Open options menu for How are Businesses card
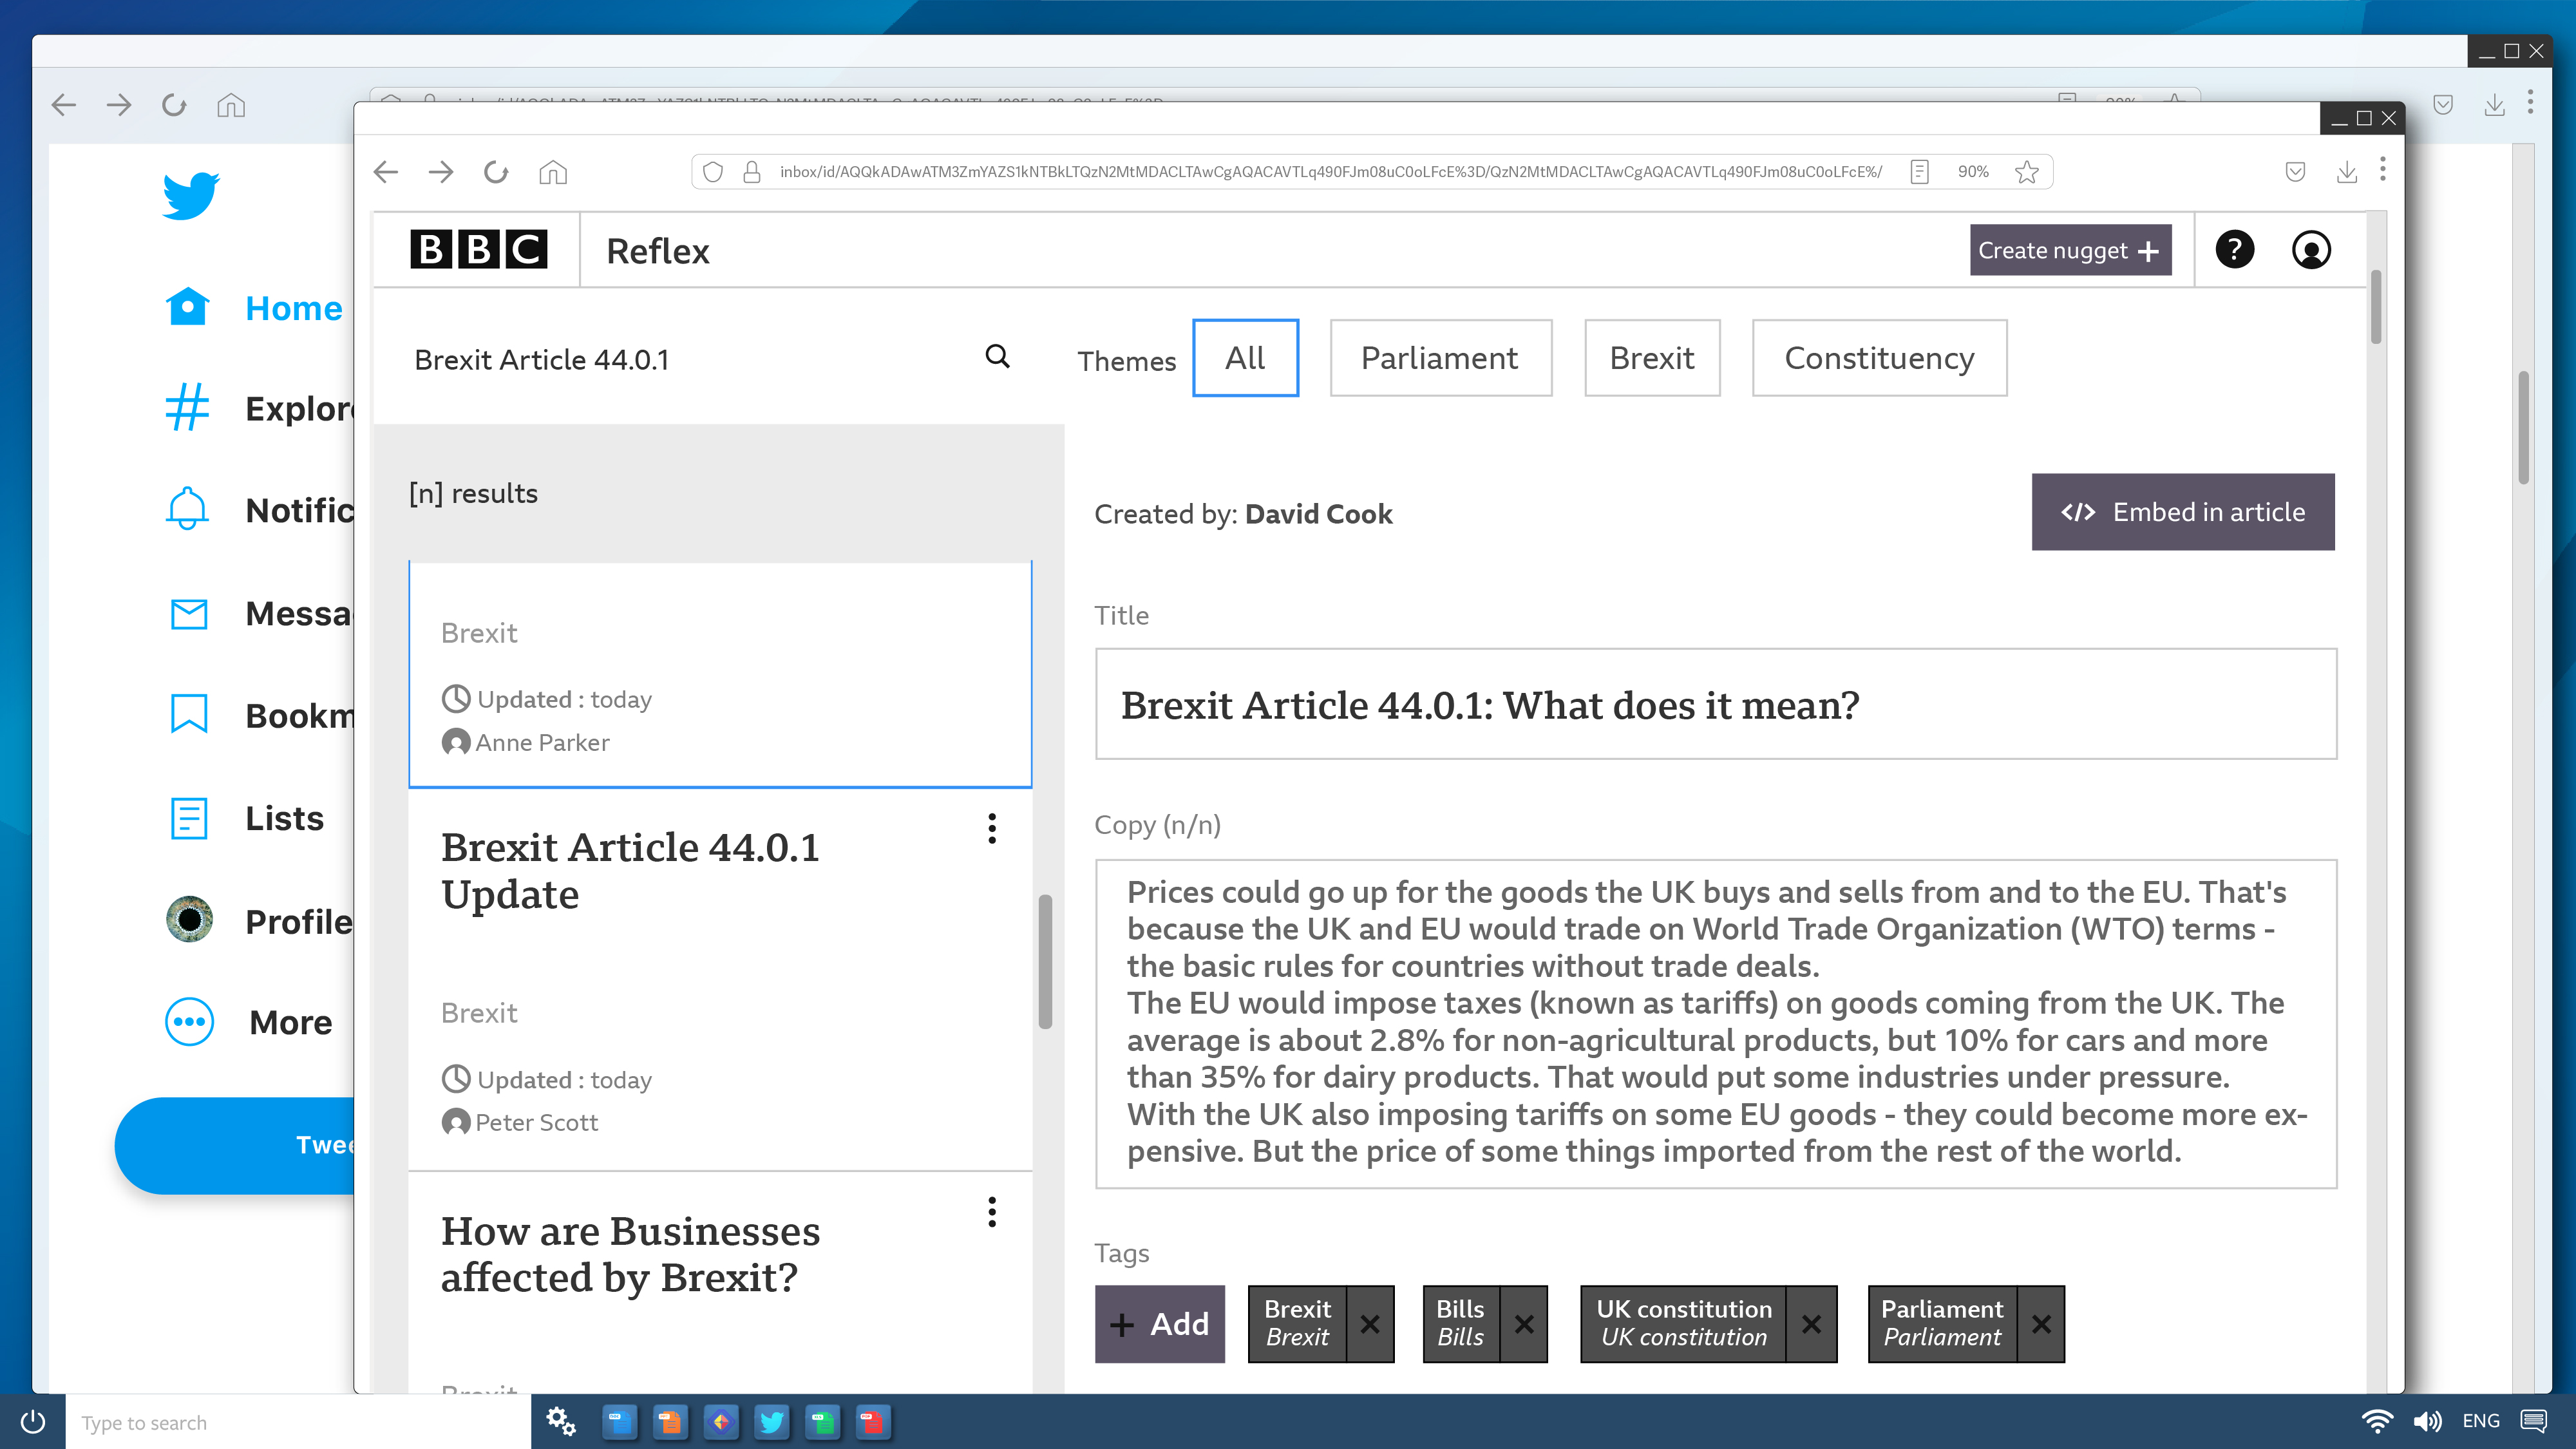Screen dimensions: 2576x1449 click(992, 1212)
